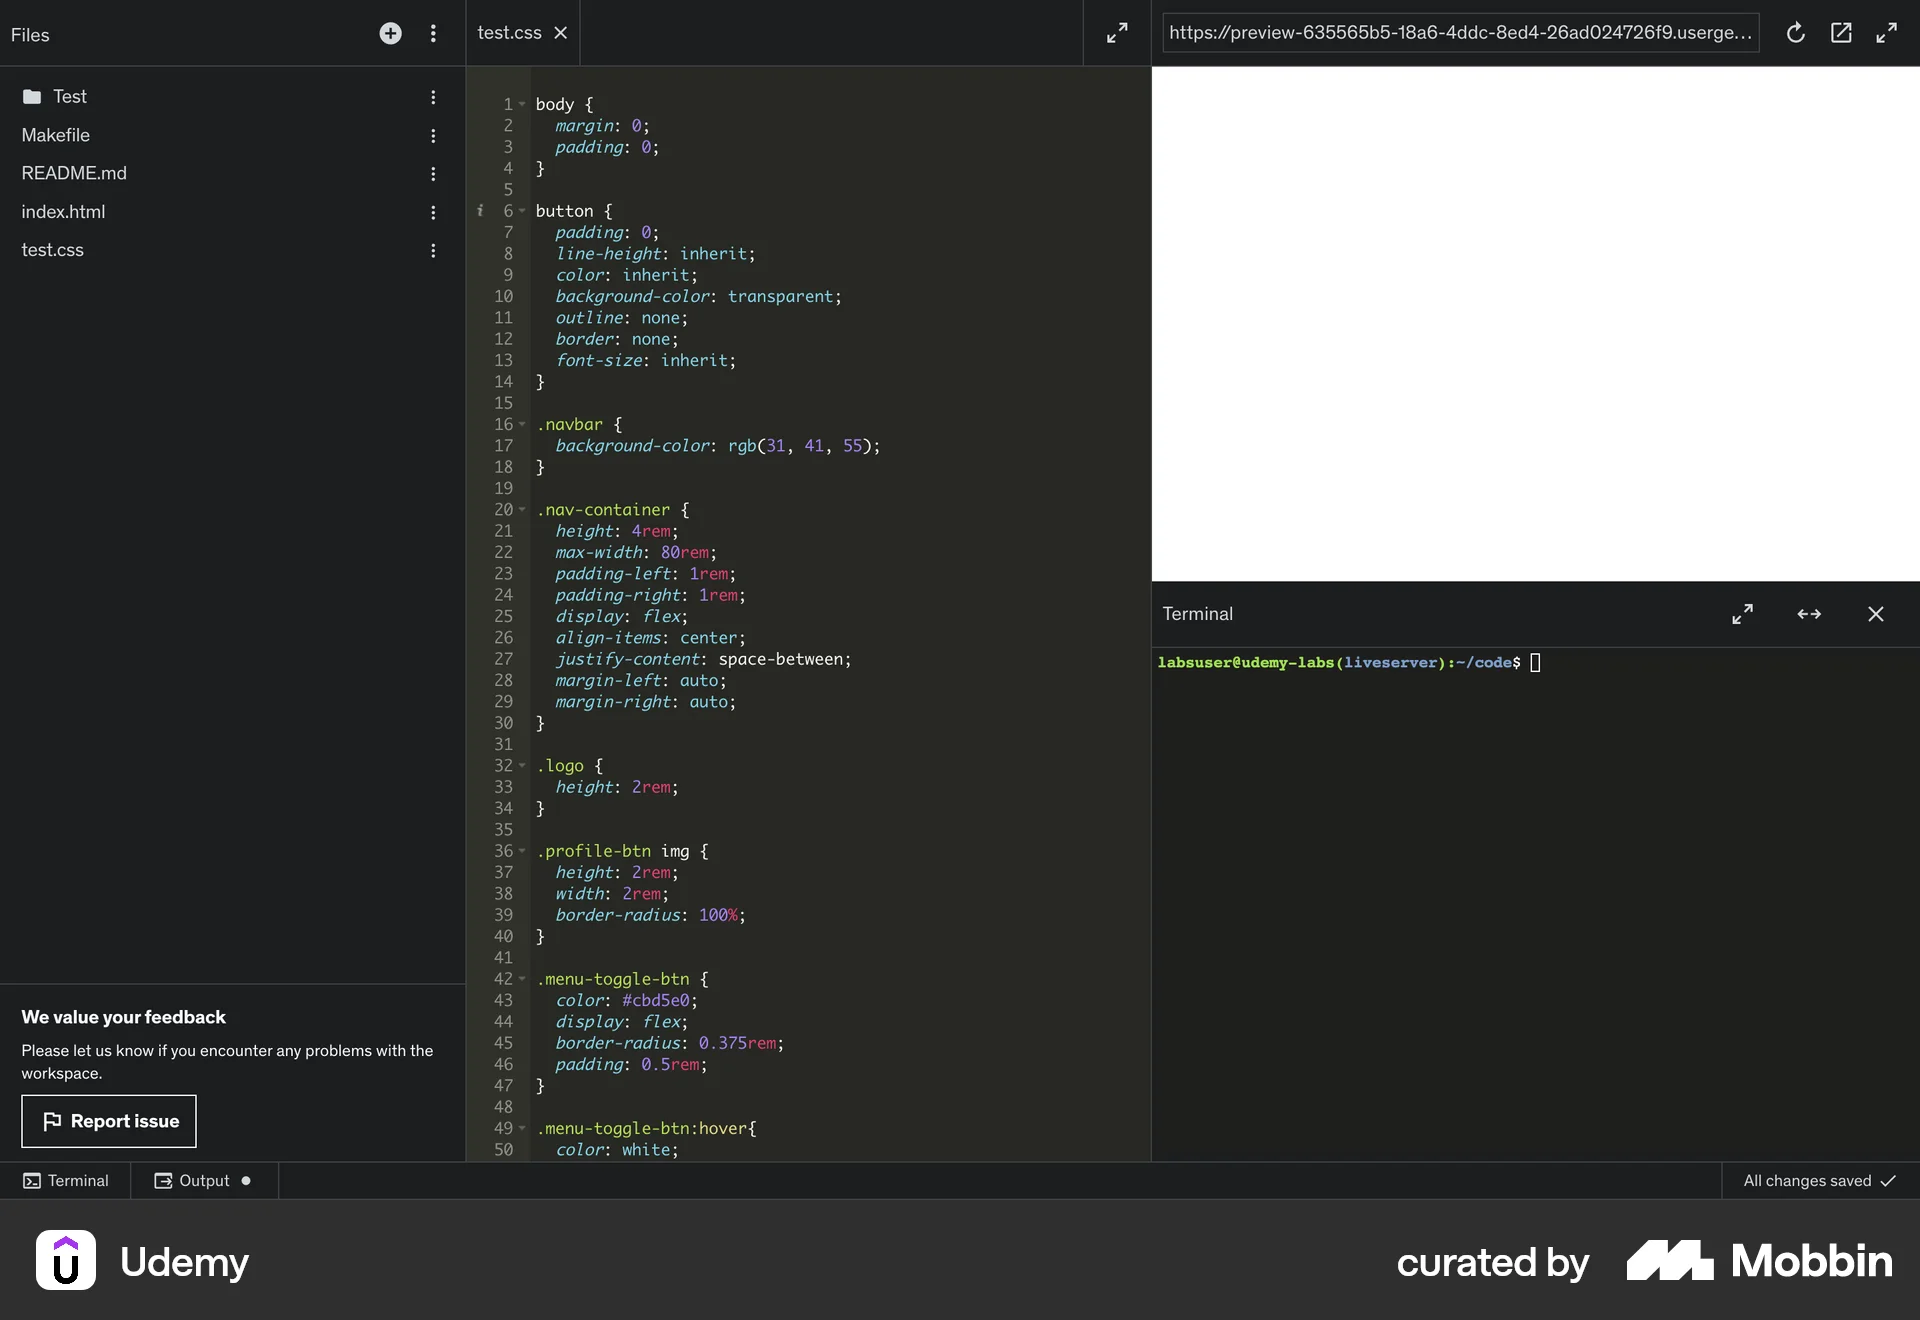This screenshot has width=1920, height=1320.
Task: Open the kebab menu for index.html
Action: (x=433, y=213)
